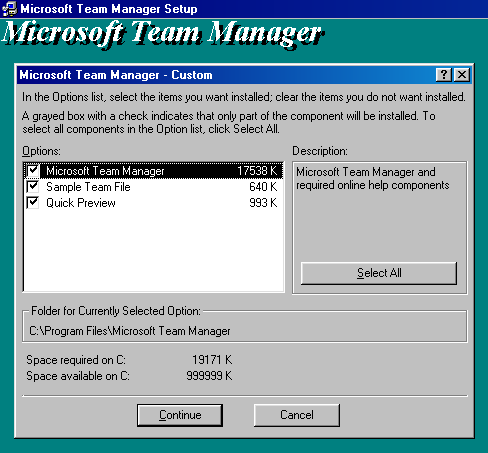This screenshot has height=453, width=488.
Task: Select the Sample Team File option label
Action: pyautogui.click(x=88, y=187)
